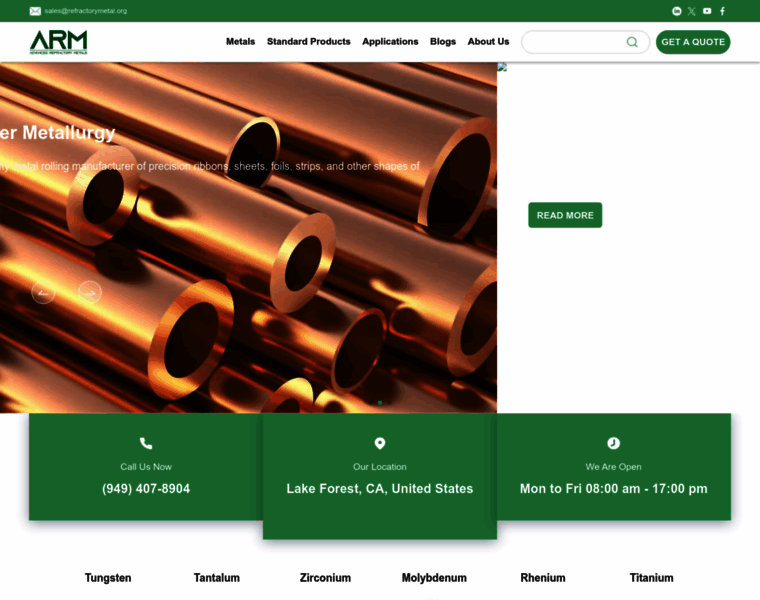Go to previous slide arrow
760x600 pixels.
43,292
